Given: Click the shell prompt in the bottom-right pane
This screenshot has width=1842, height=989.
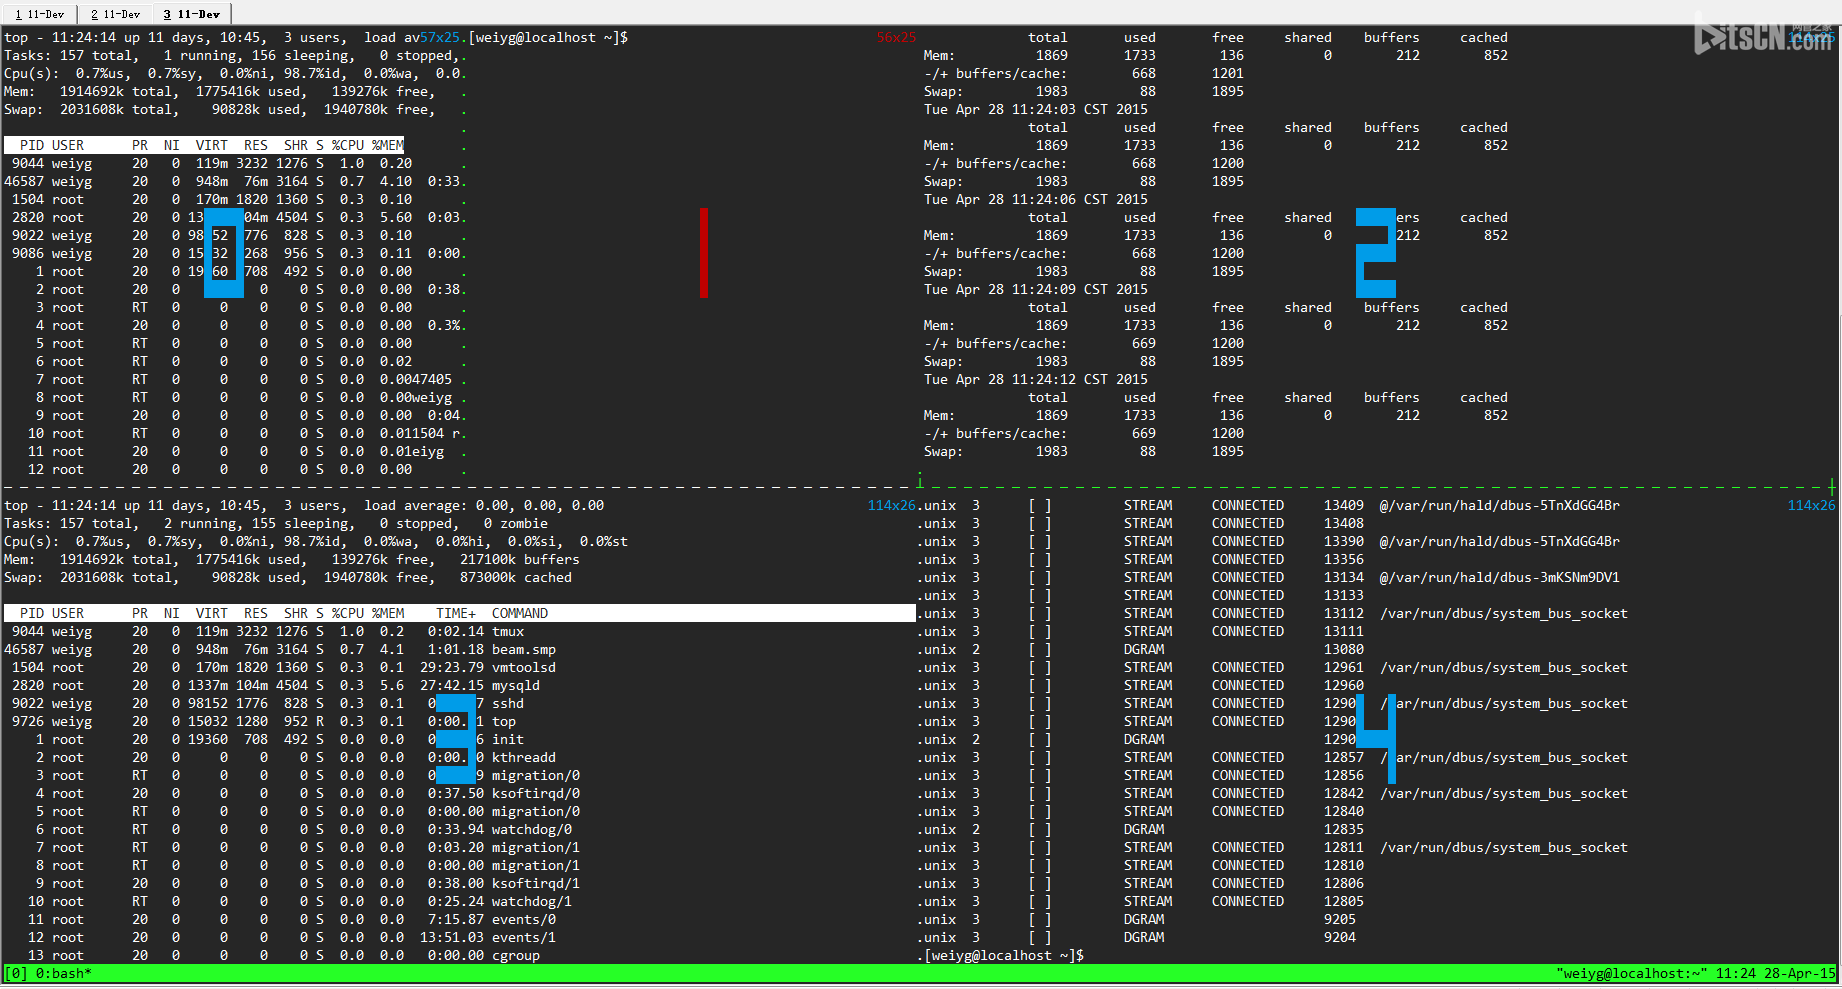Looking at the screenshot, I should pos(1004,956).
